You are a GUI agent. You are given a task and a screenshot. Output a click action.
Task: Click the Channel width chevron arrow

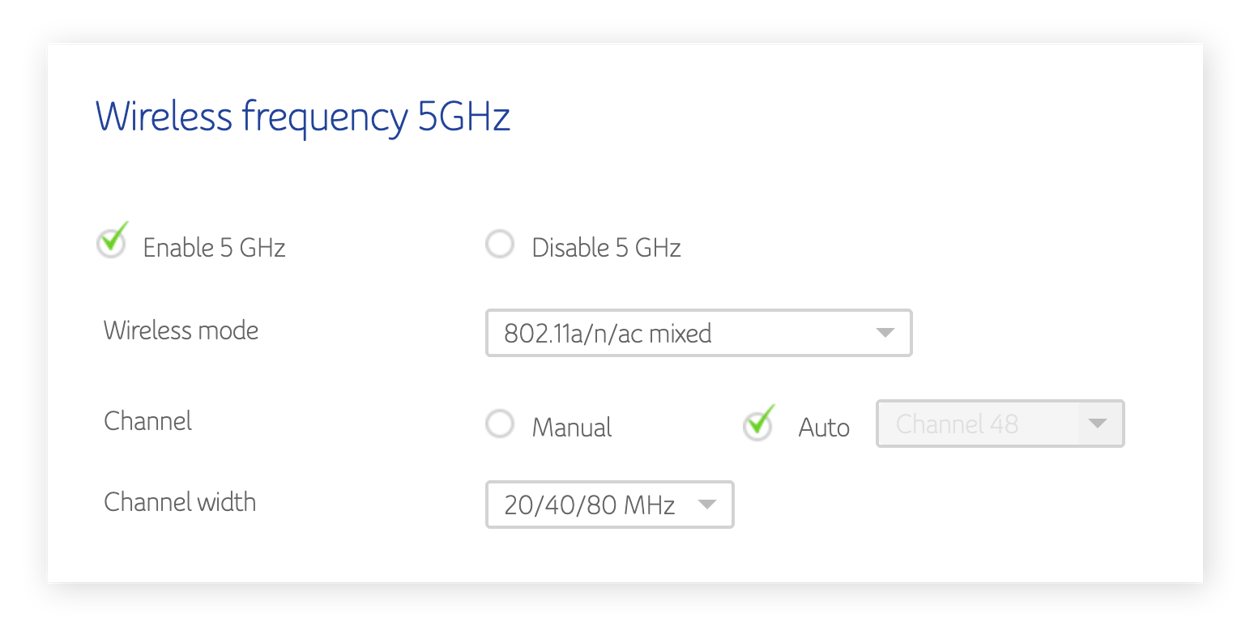(x=707, y=505)
